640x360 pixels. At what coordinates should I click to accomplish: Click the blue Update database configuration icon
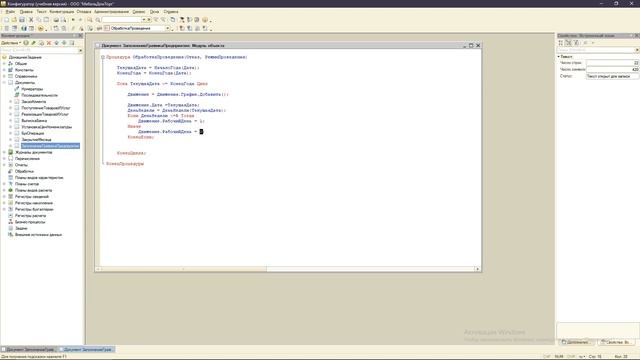pos(24,29)
